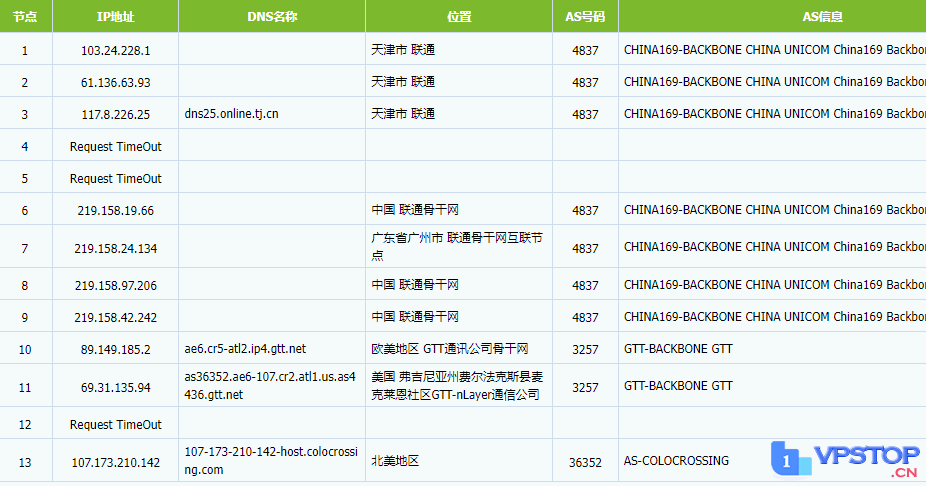926x486 pixels.
Task: Select IP address 219.158.42.242
Action: point(115,318)
